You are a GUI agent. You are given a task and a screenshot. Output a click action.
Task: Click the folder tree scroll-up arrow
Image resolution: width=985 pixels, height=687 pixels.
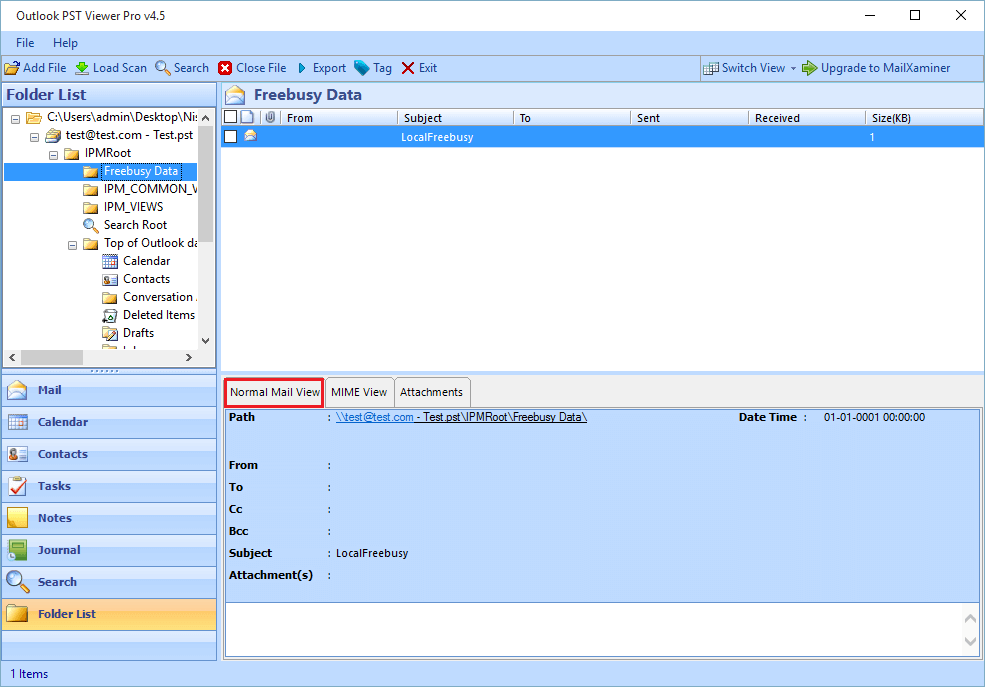pos(205,117)
